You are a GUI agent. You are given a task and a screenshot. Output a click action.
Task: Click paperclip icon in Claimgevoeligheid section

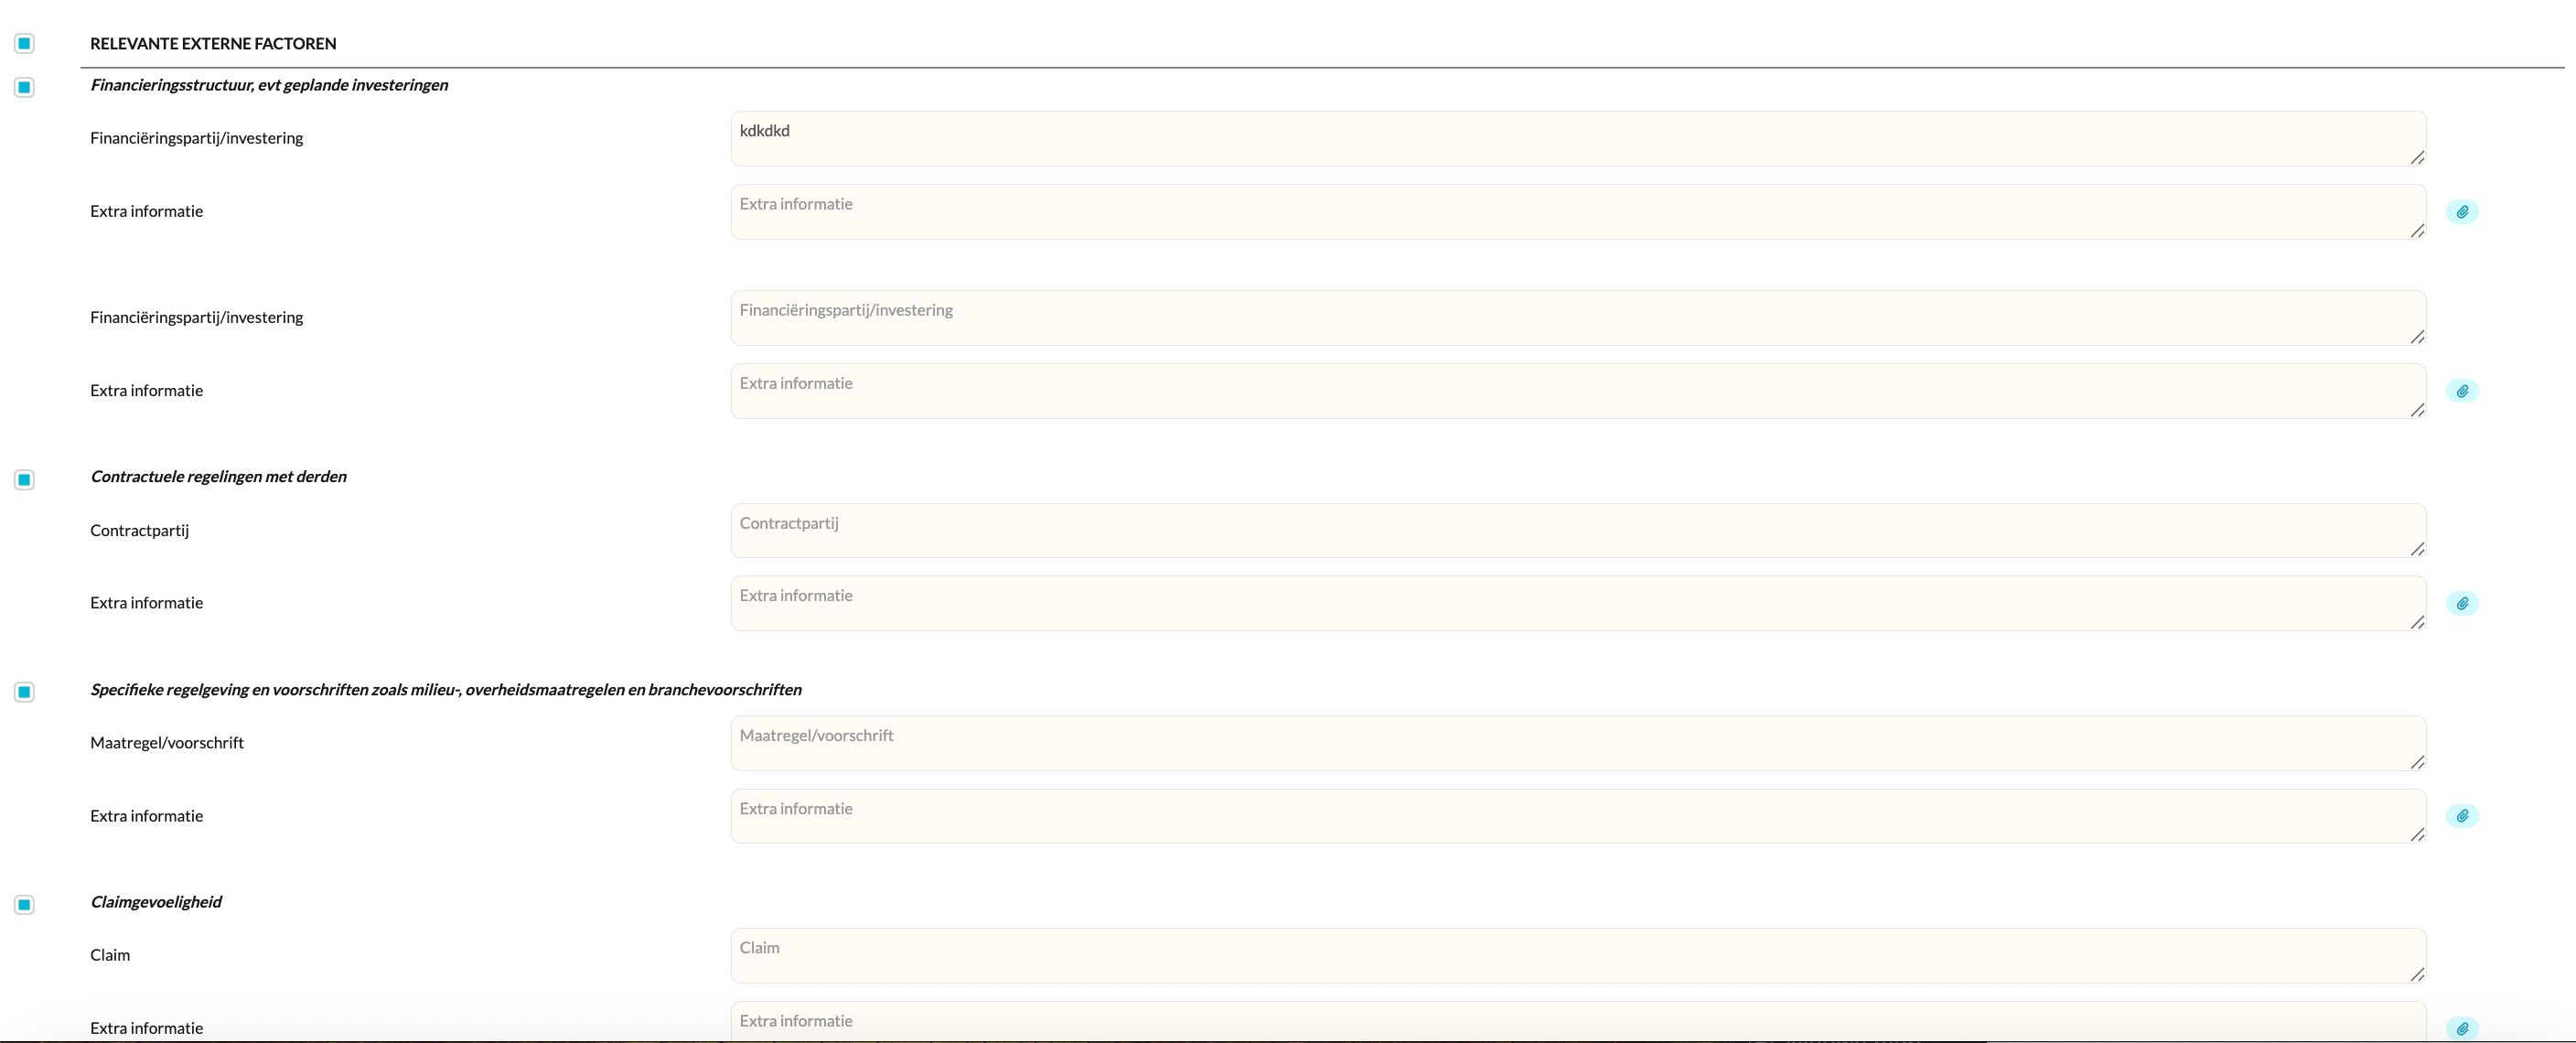coord(2461,1028)
